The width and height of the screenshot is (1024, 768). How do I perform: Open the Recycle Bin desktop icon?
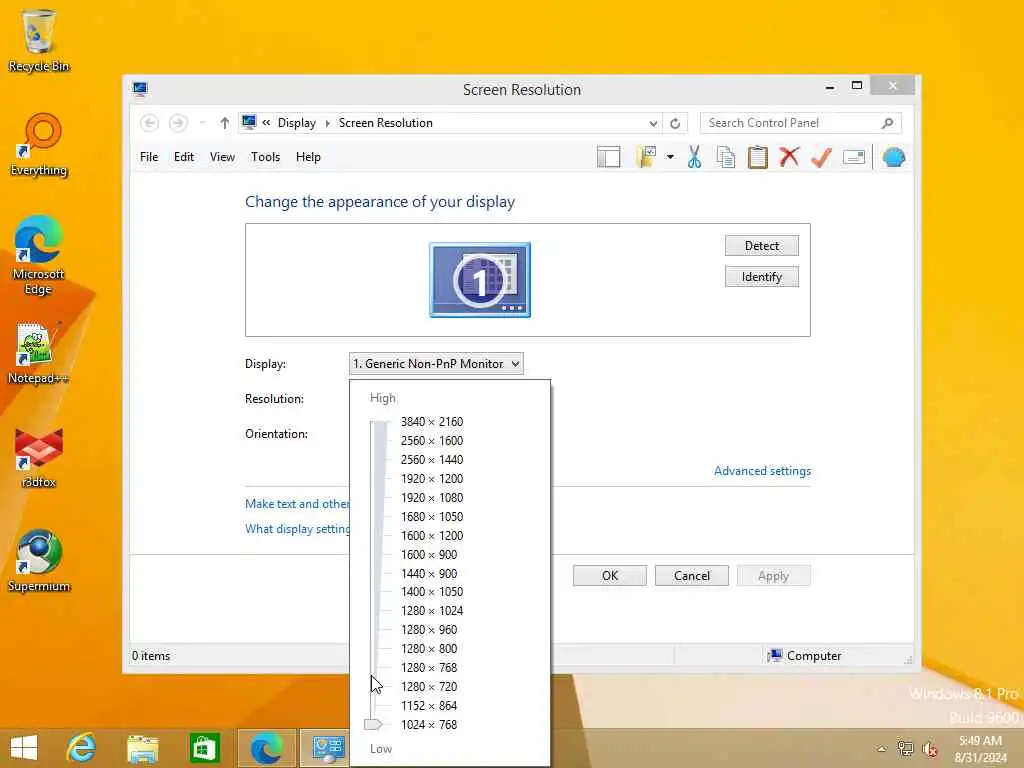pos(39,40)
